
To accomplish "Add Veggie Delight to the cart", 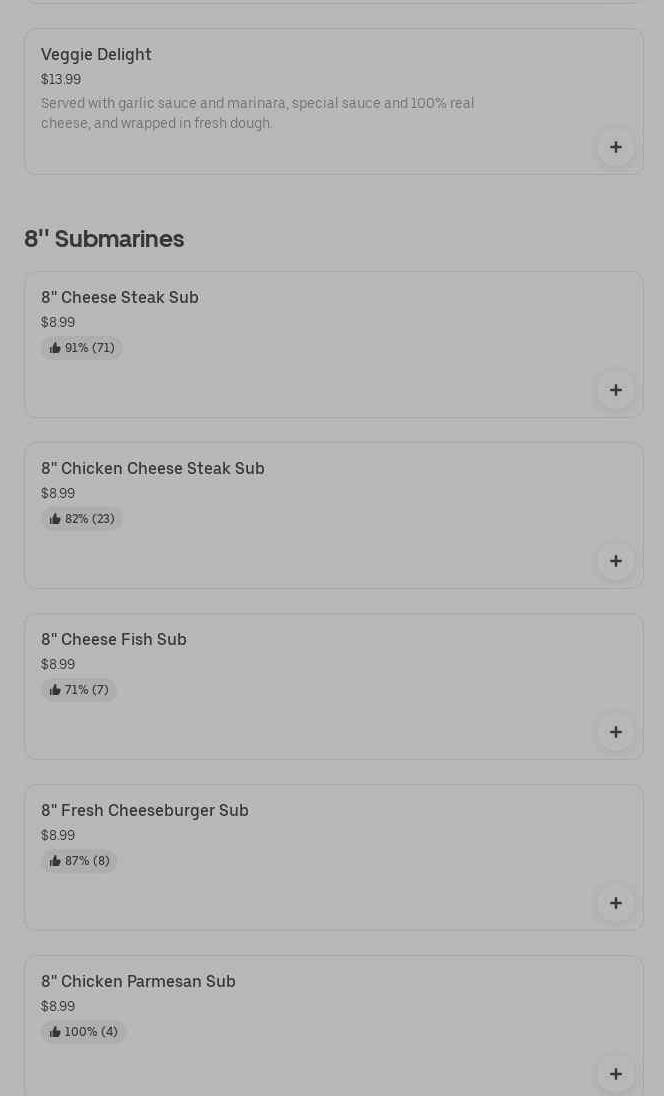I will pos(615,148).
